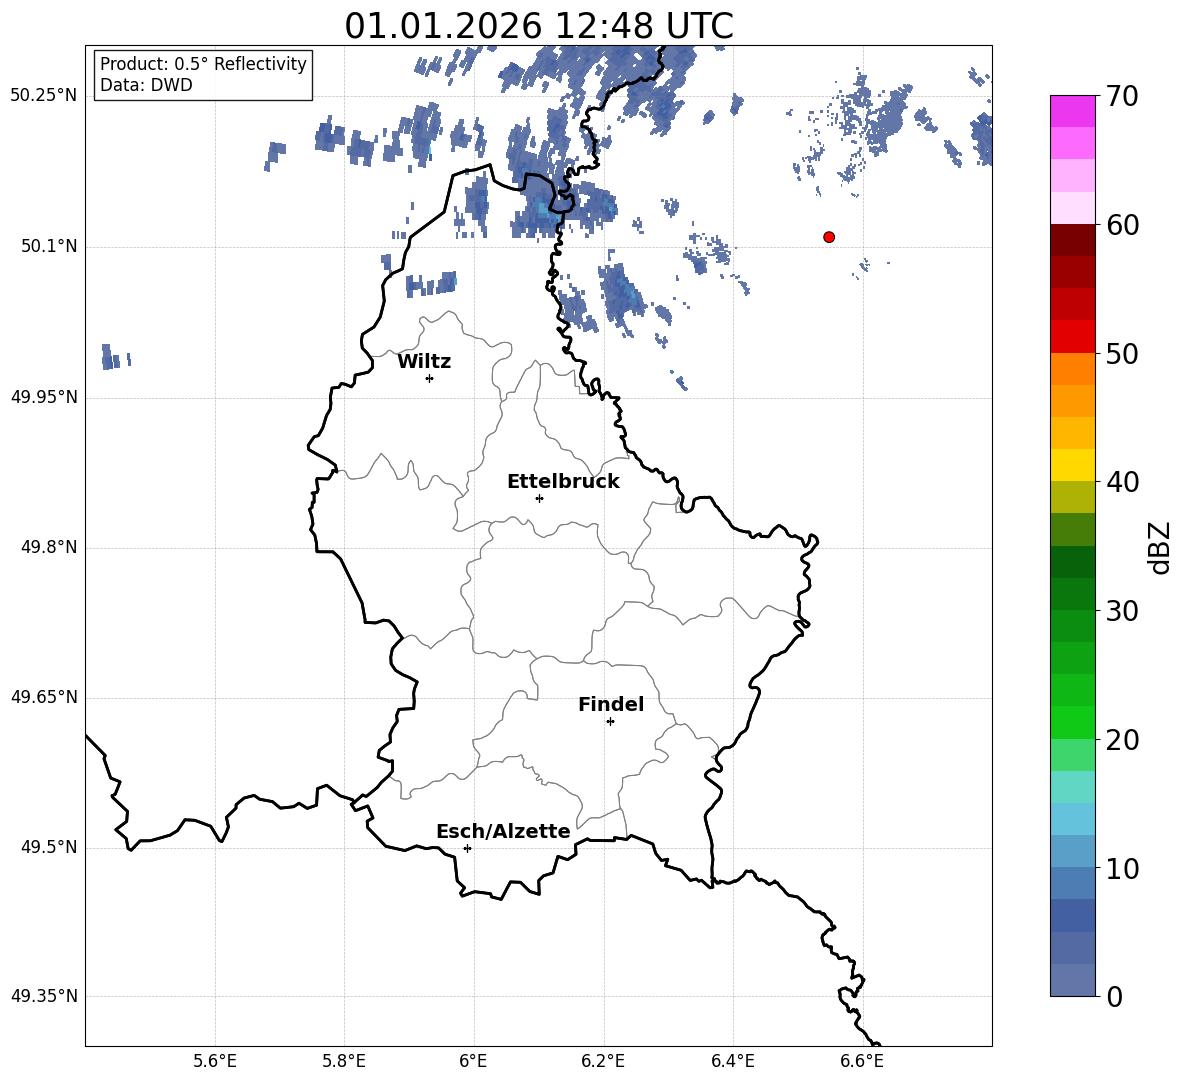
Task: Click the 40 tick label on colorbar
Action: point(1122,482)
